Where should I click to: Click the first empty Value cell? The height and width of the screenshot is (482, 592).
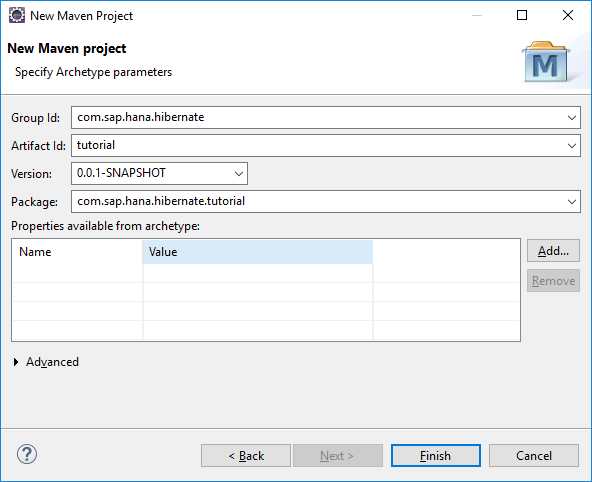pyautogui.click(x=258, y=273)
